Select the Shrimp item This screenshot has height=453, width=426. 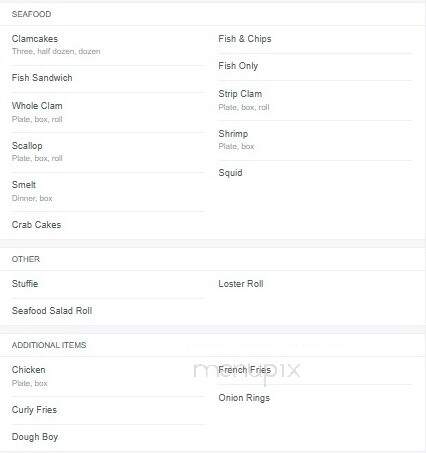tap(233, 134)
